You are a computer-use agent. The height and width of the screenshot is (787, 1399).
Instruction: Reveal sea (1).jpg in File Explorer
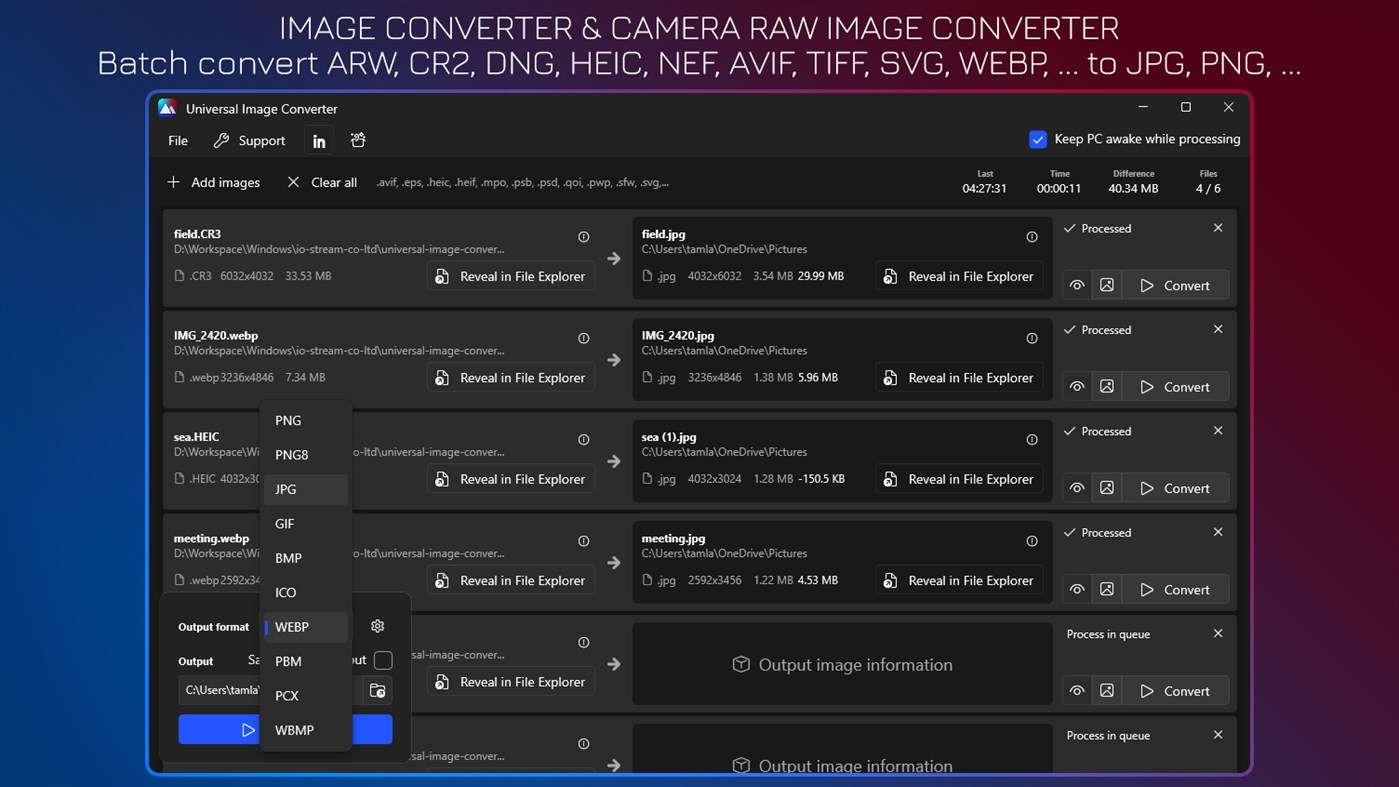(958, 479)
